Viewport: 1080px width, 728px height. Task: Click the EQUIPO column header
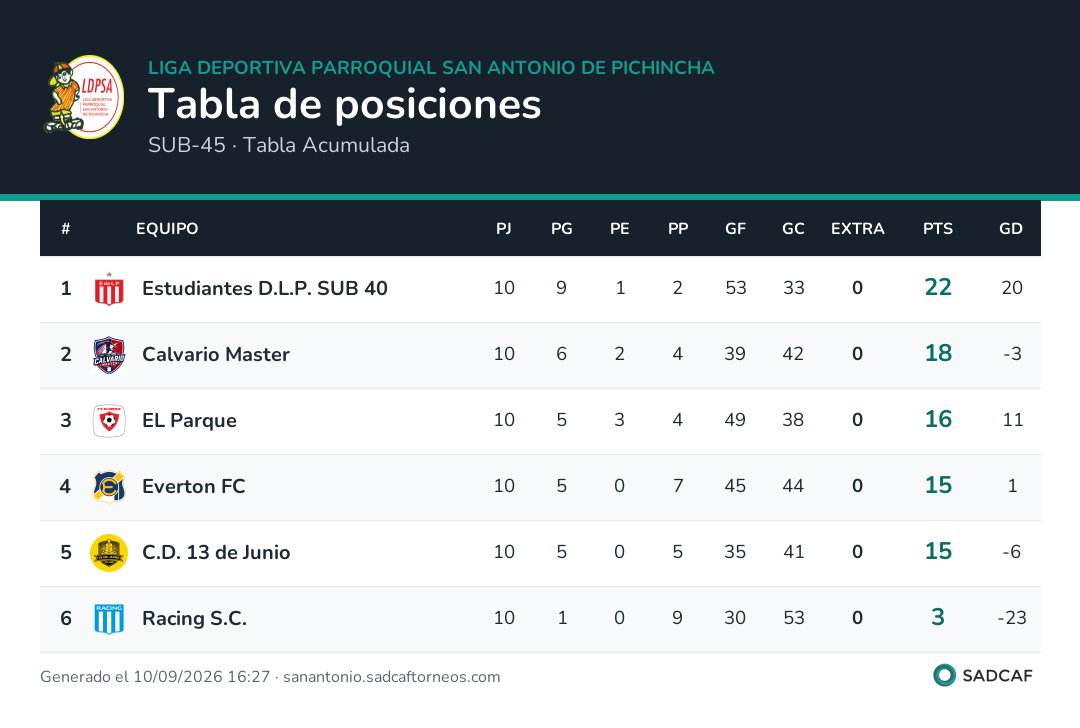pyautogui.click(x=167, y=229)
